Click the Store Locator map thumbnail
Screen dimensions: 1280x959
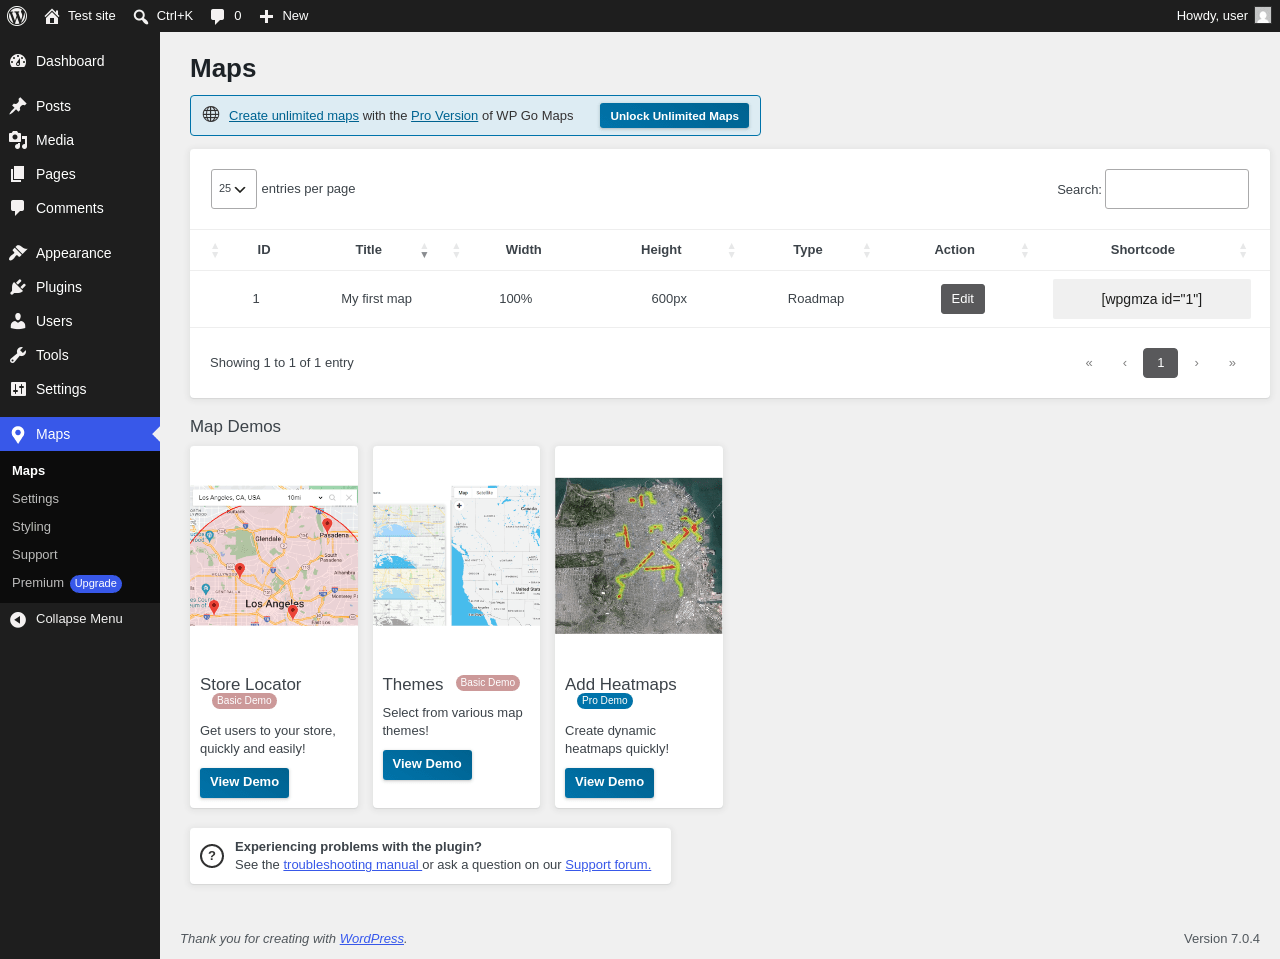274,556
